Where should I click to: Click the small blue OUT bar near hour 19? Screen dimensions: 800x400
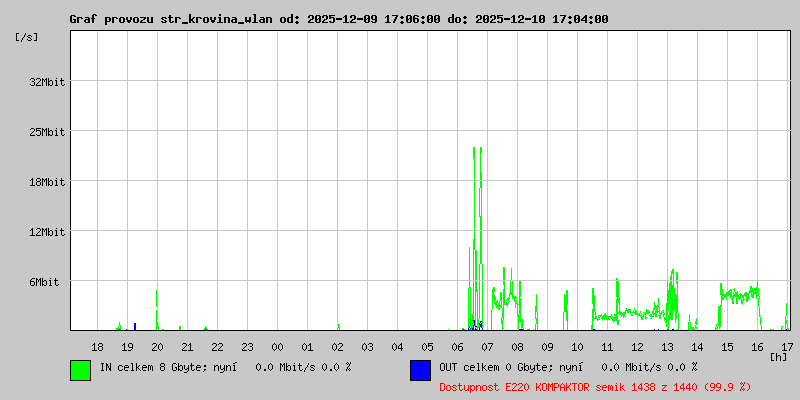click(x=135, y=327)
